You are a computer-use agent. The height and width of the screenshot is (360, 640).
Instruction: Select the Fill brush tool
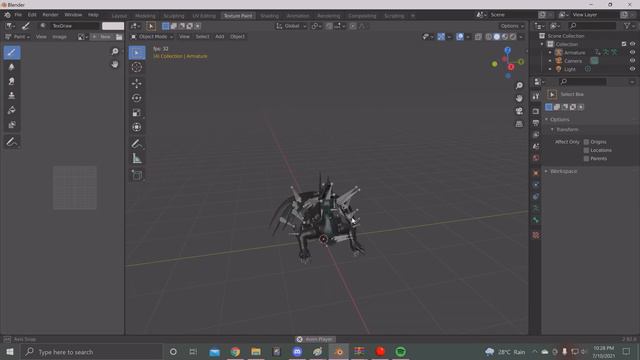click(x=12, y=110)
